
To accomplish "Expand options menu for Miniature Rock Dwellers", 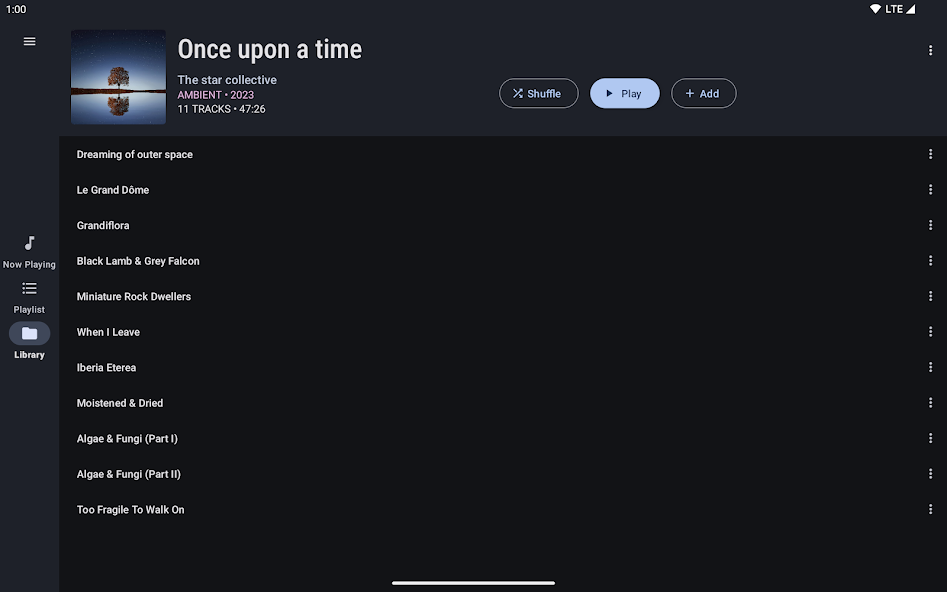I will pyautogui.click(x=930, y=296).
